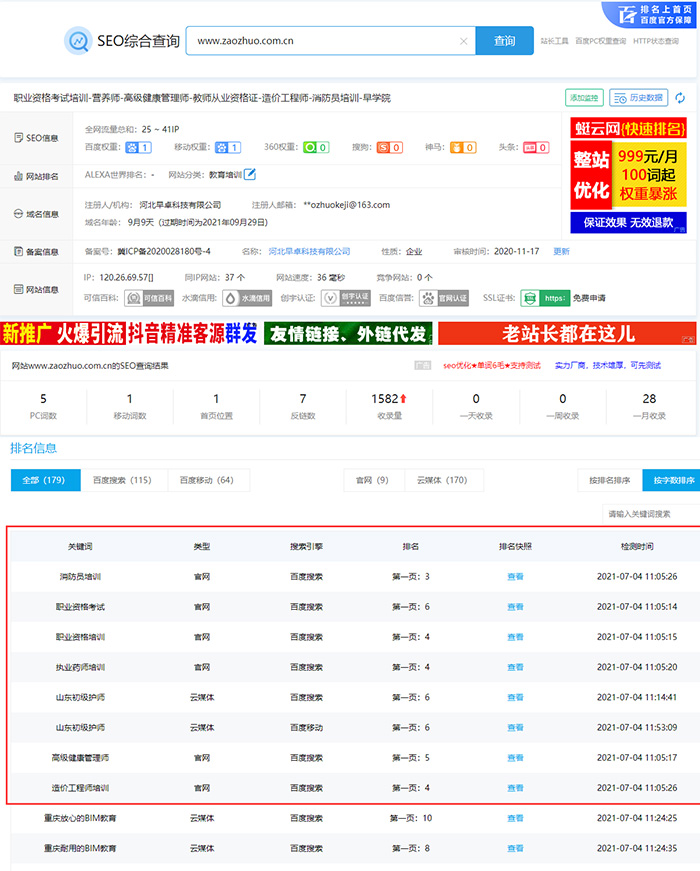Click 查看 snapshot link for 消防员培训

(x=515, y=577)
